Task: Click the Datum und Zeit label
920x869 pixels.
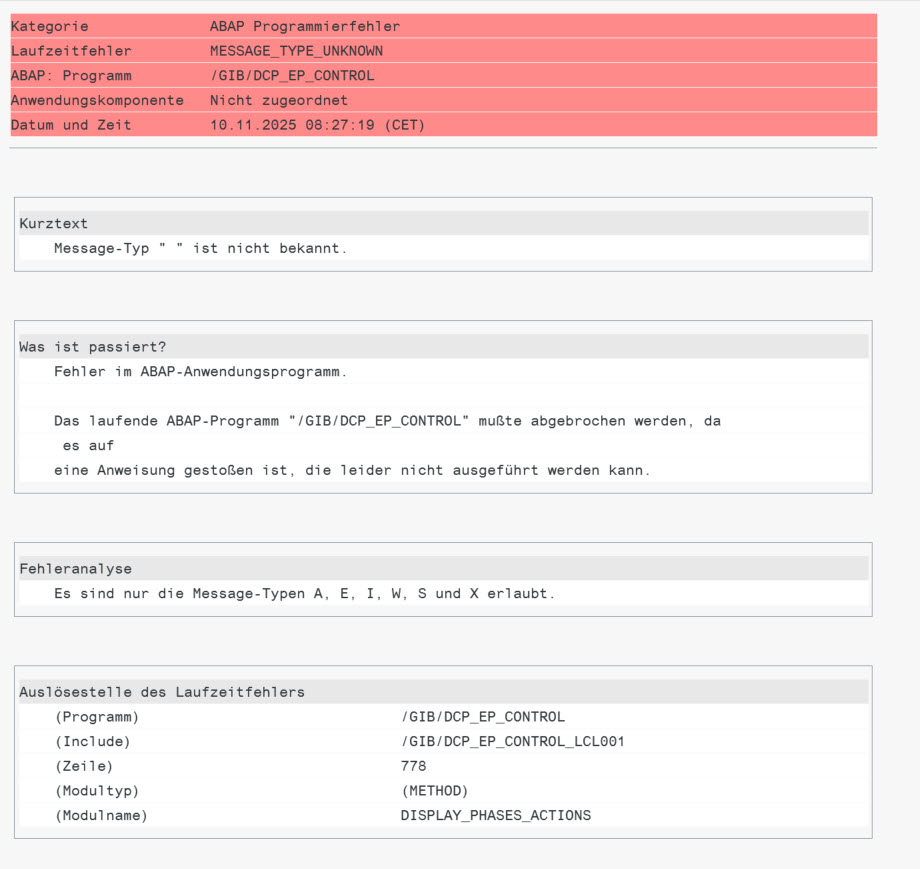Action: pyautogui.click(x=70, y=125)
